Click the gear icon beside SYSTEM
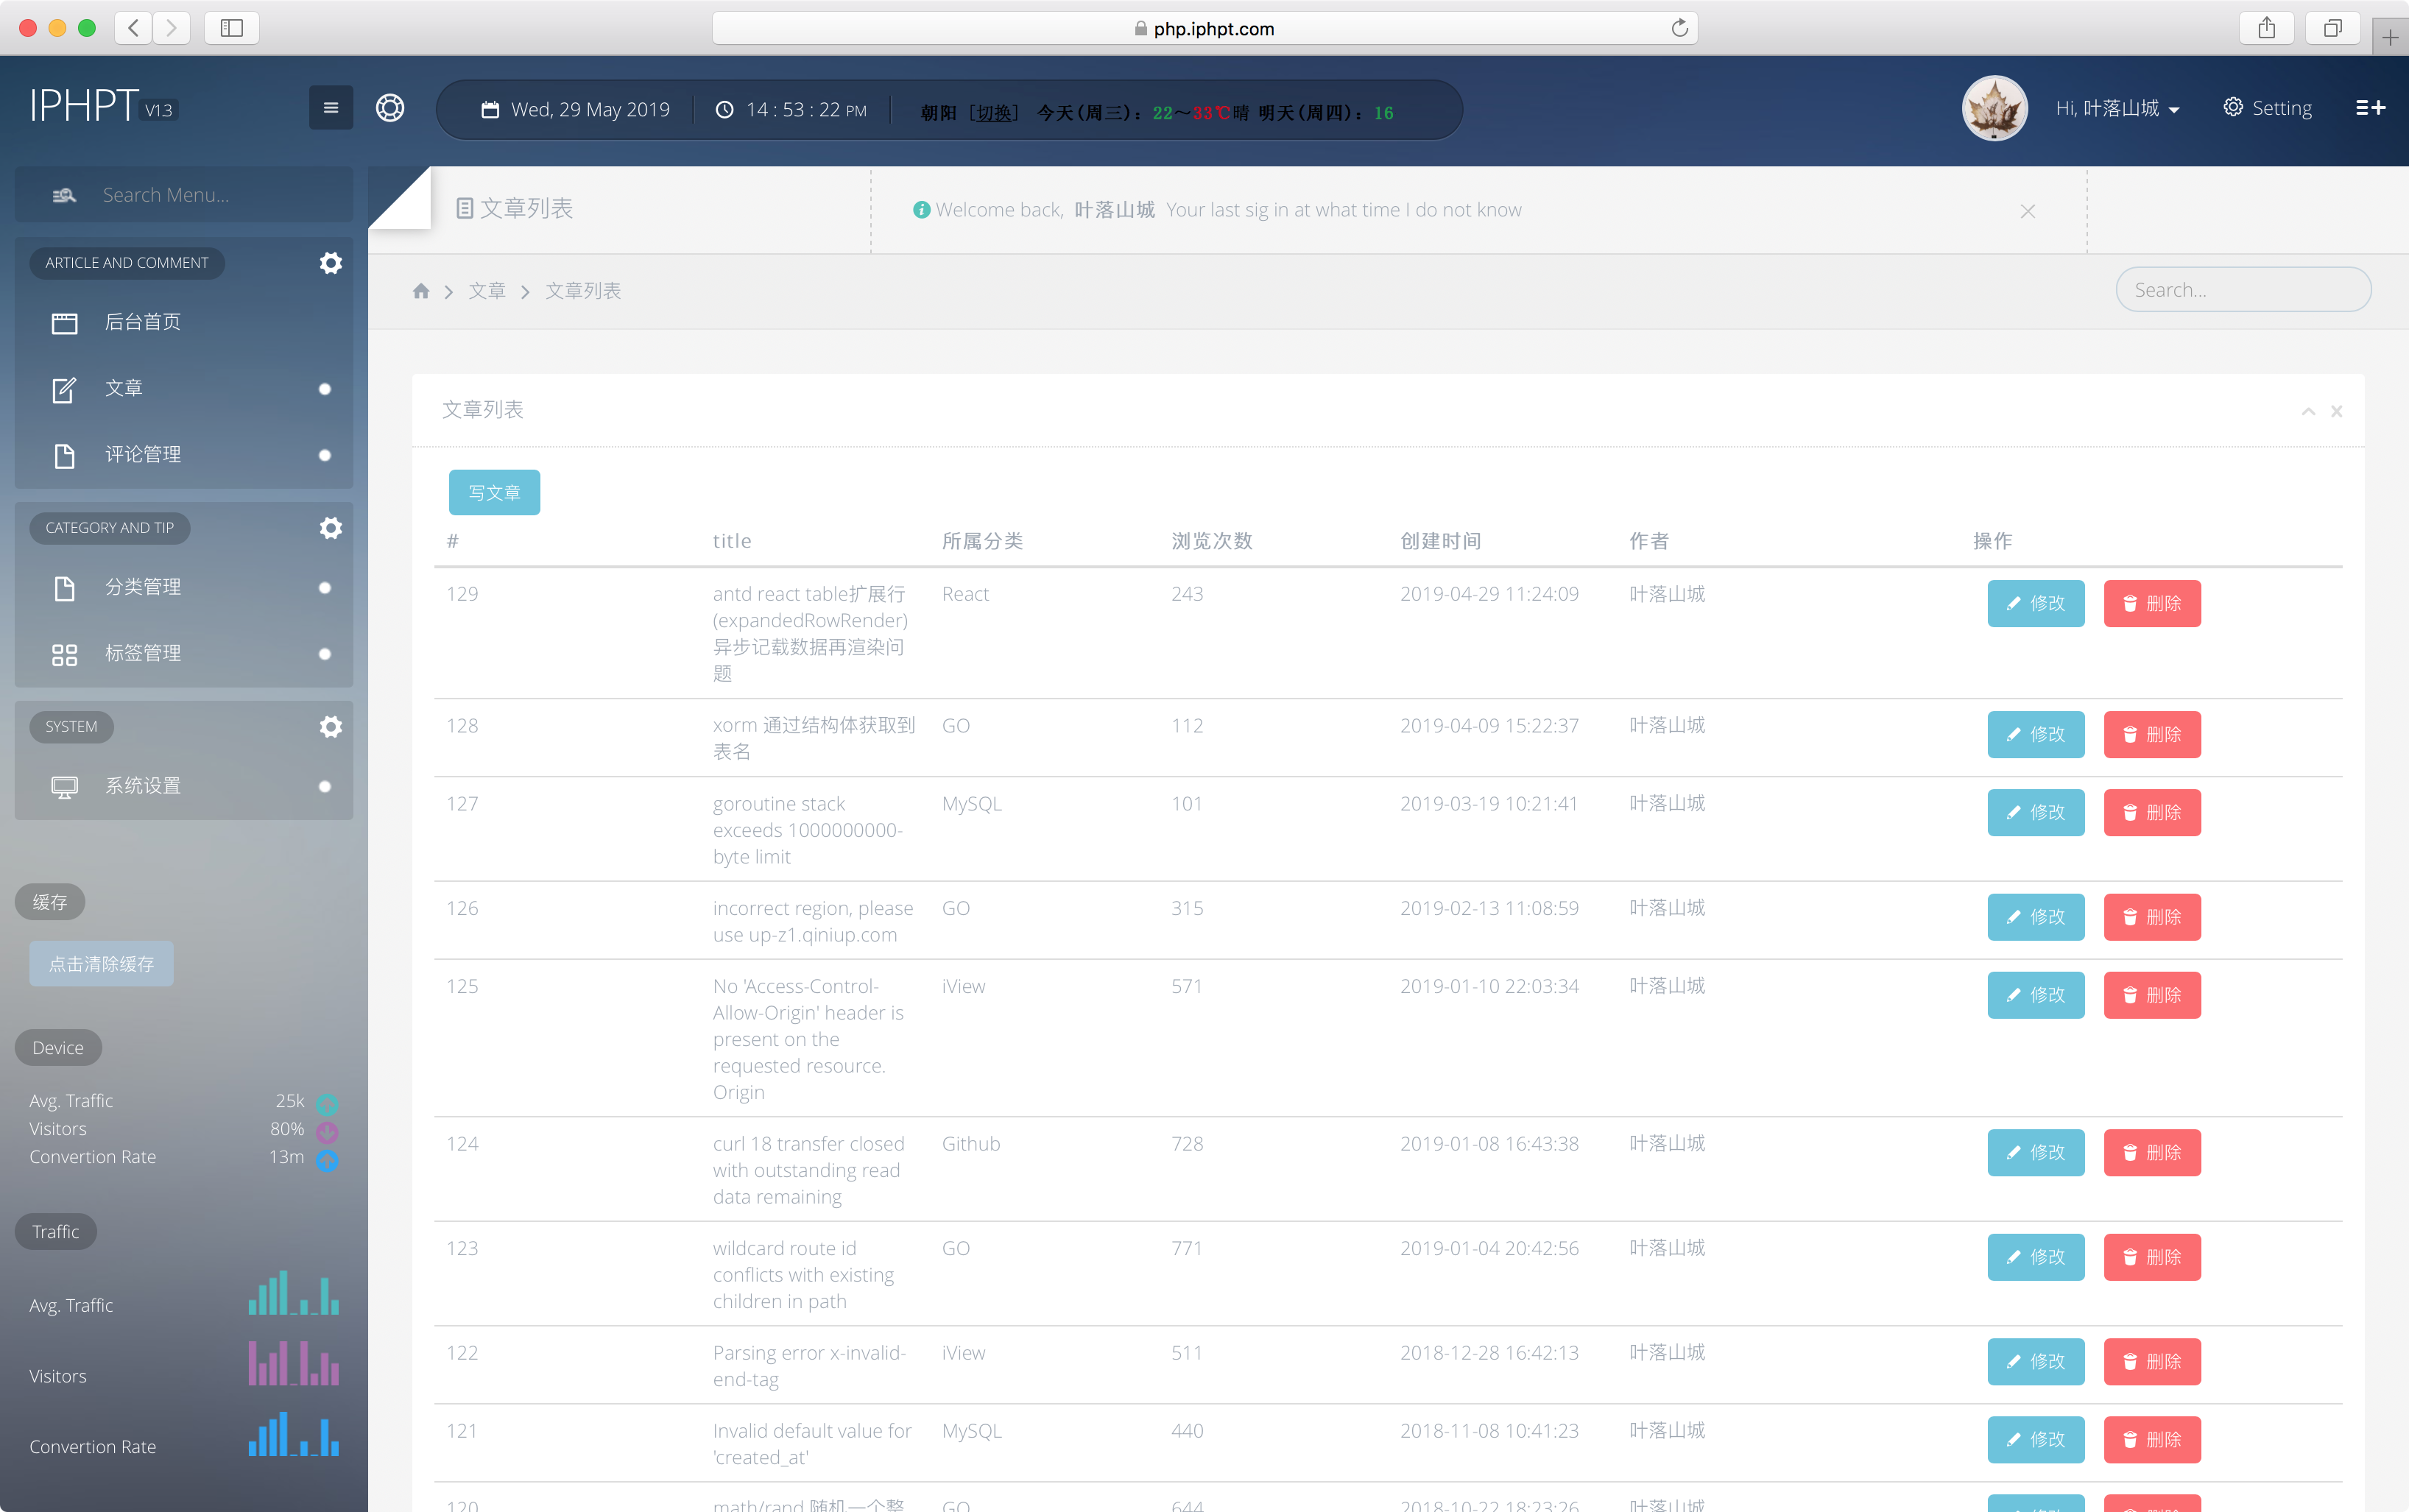This screenshot has width=2409, height=1512. [x=330, y=727]
